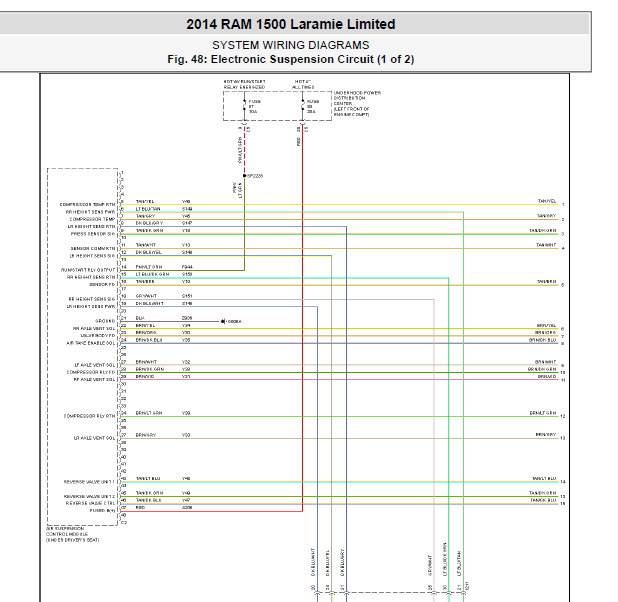Click the "RED" wire label at pin 47
The width and height of the screenshot is (618, 602).
(140, 508)
